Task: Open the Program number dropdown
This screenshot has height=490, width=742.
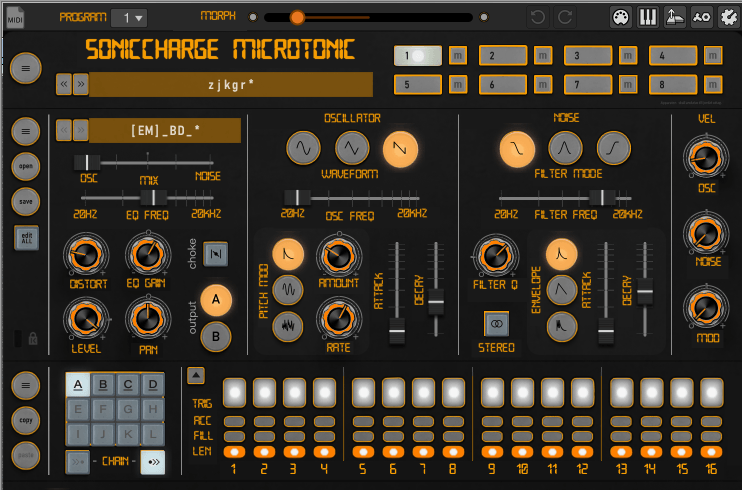Action: pos(129,18)
